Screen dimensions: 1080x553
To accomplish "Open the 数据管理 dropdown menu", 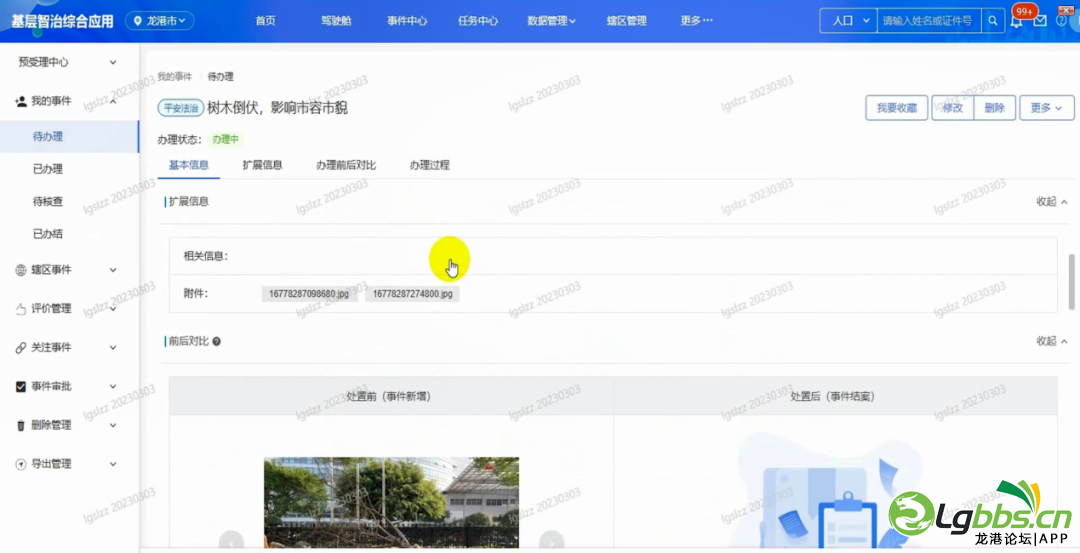I will (551, 21).
